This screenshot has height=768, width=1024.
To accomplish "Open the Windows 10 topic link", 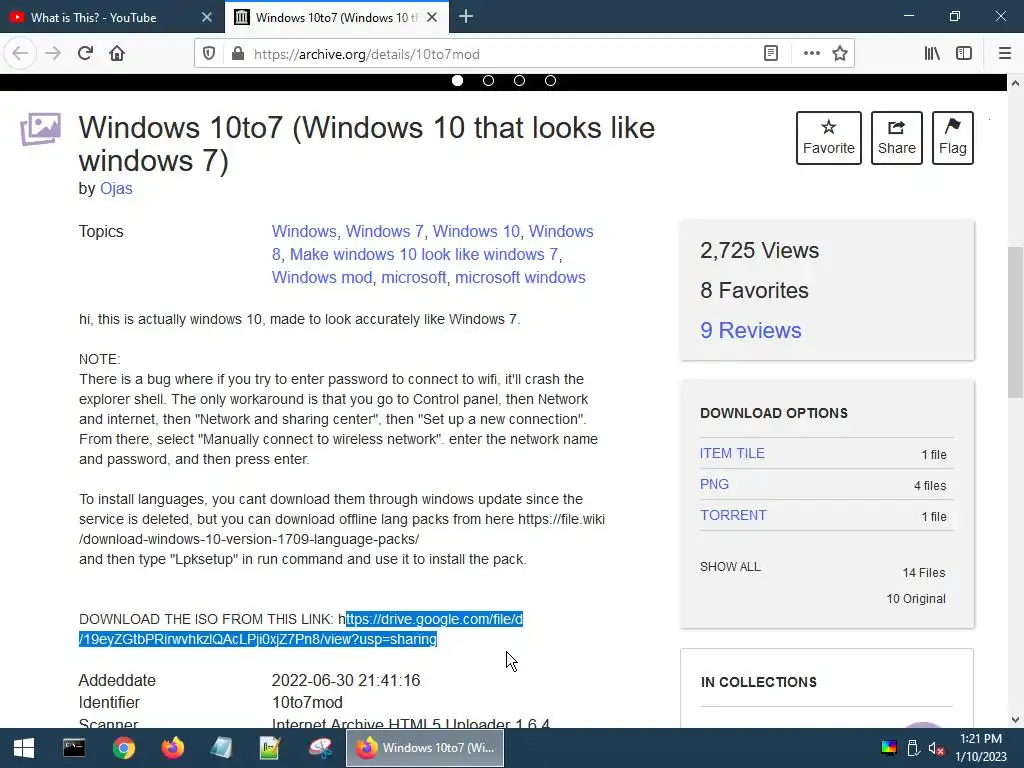I will 476,231.
